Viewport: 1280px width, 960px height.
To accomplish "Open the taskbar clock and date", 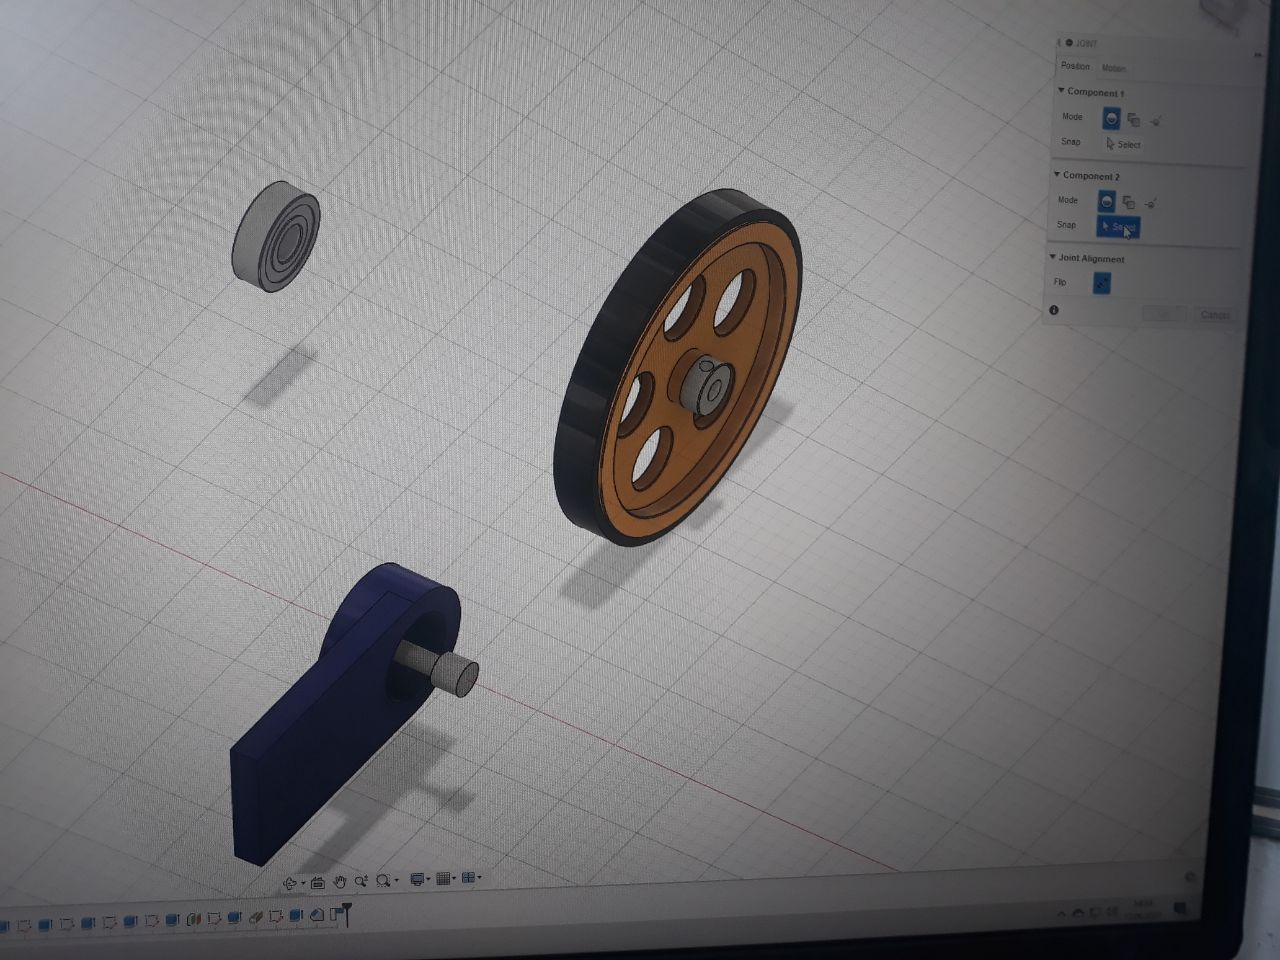I will [x=1143, y=910].
